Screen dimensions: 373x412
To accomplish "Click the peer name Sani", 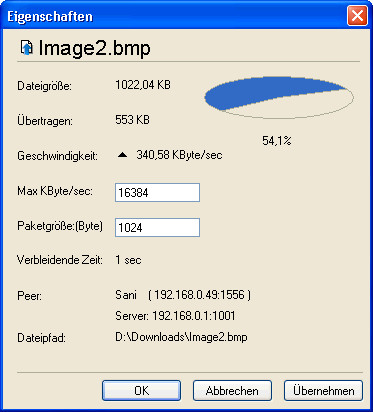I will coord(126,295).
